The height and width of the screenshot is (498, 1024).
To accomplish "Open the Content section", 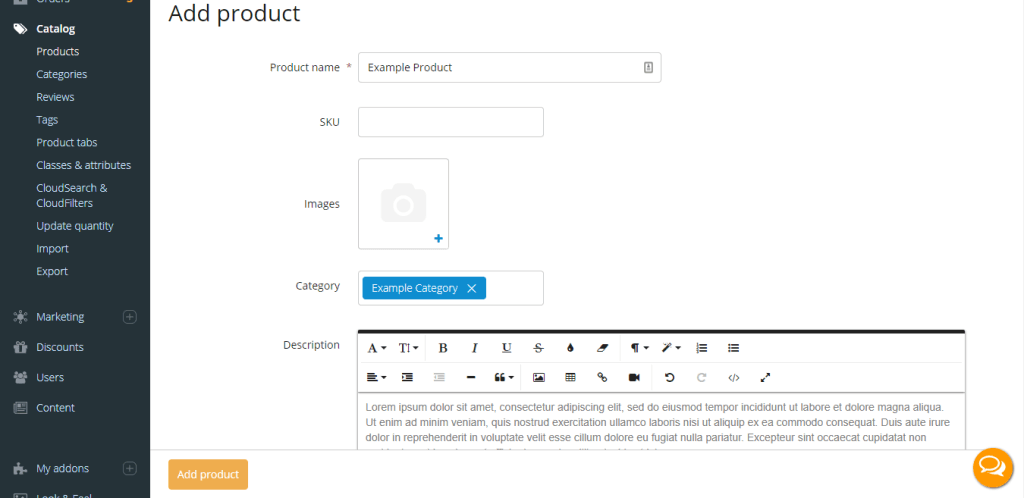I will click(56, 408).
